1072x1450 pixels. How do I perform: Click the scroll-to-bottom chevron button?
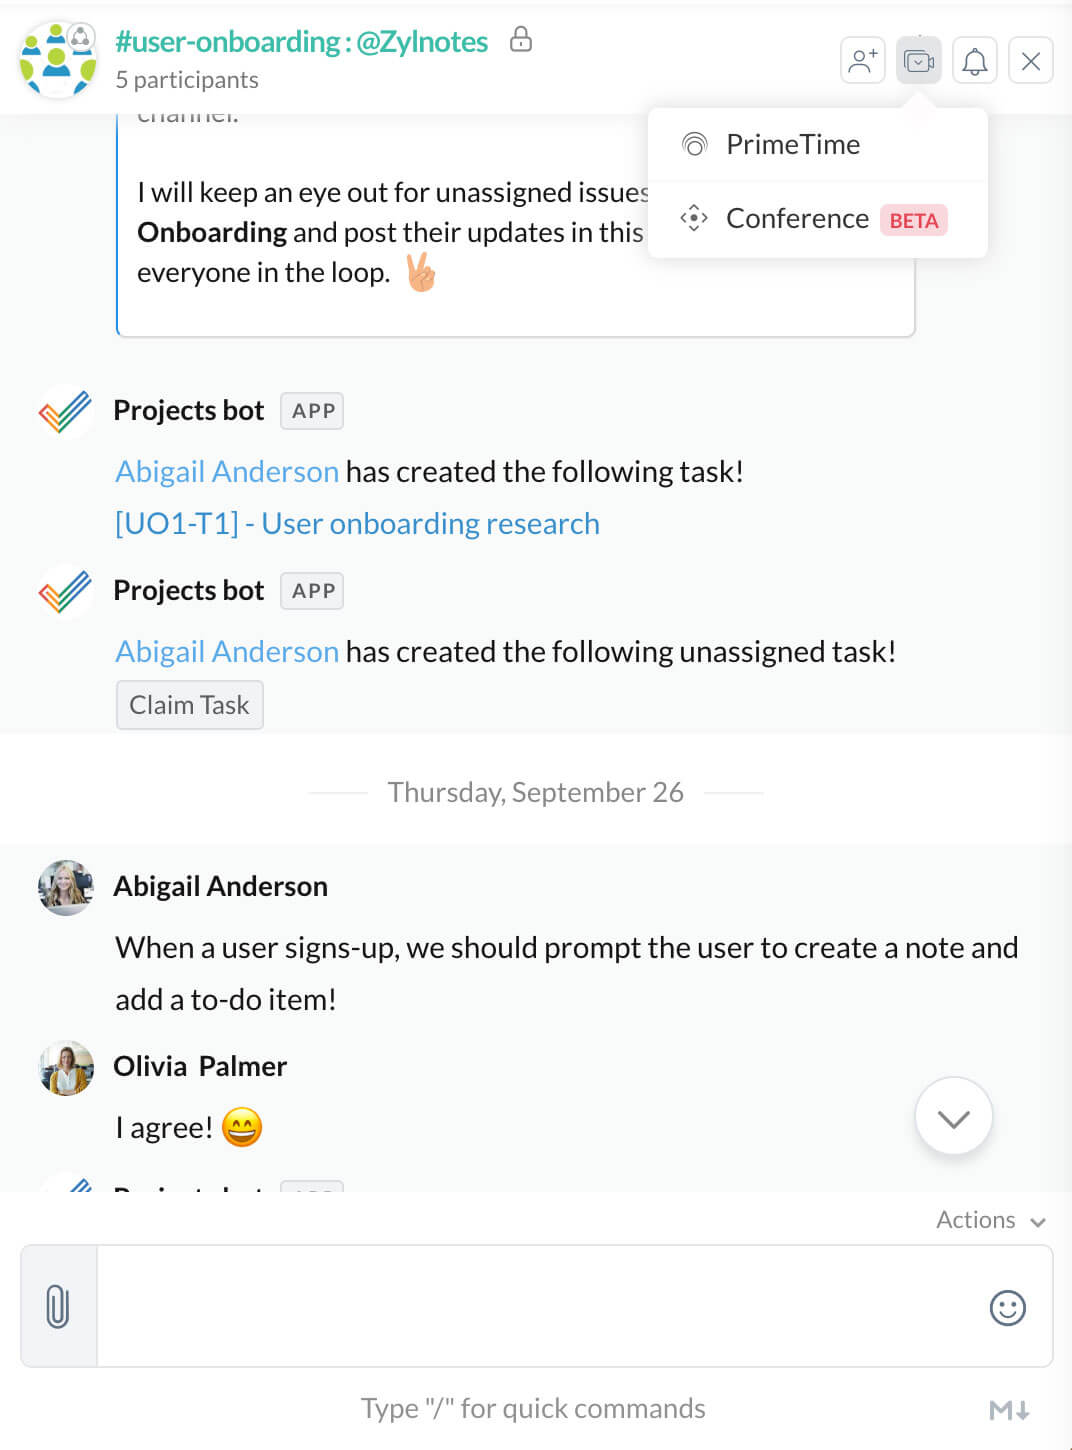[x=953, y=1117]
